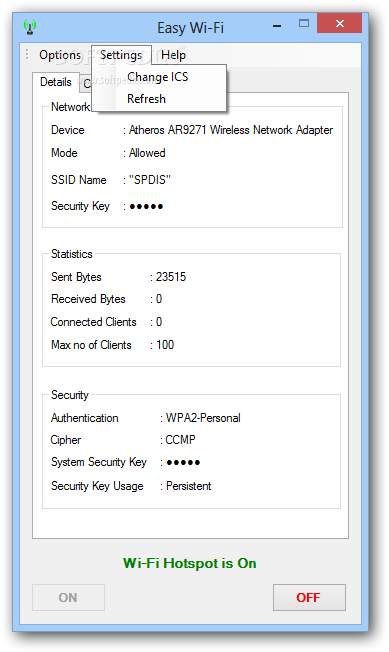The width and height of the screenshot is (389, 652).
Task: Click the Device label
Action: 67,130
